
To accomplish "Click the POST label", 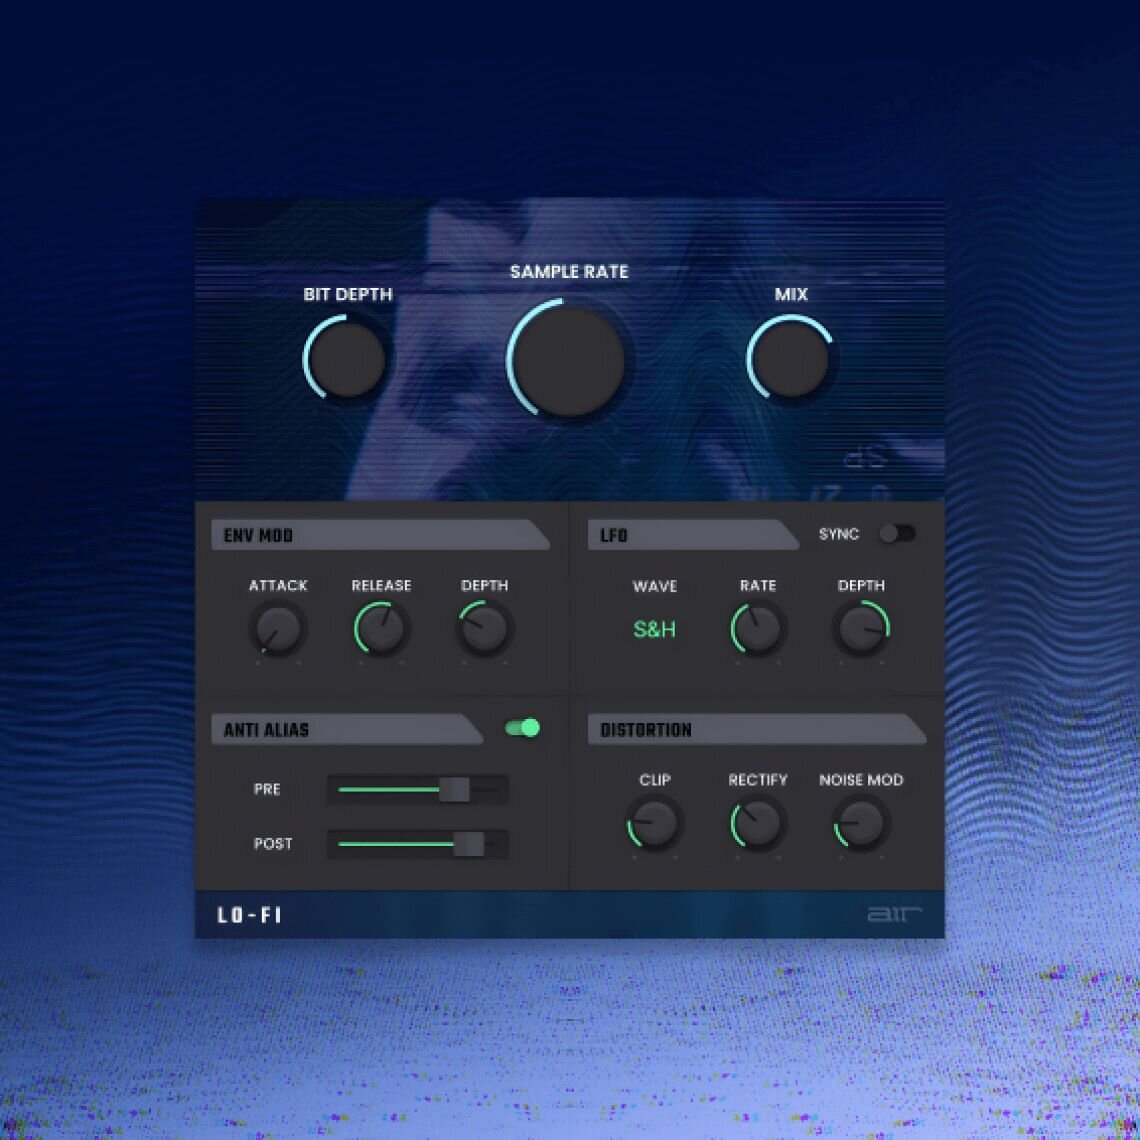I will pos(273,844).
